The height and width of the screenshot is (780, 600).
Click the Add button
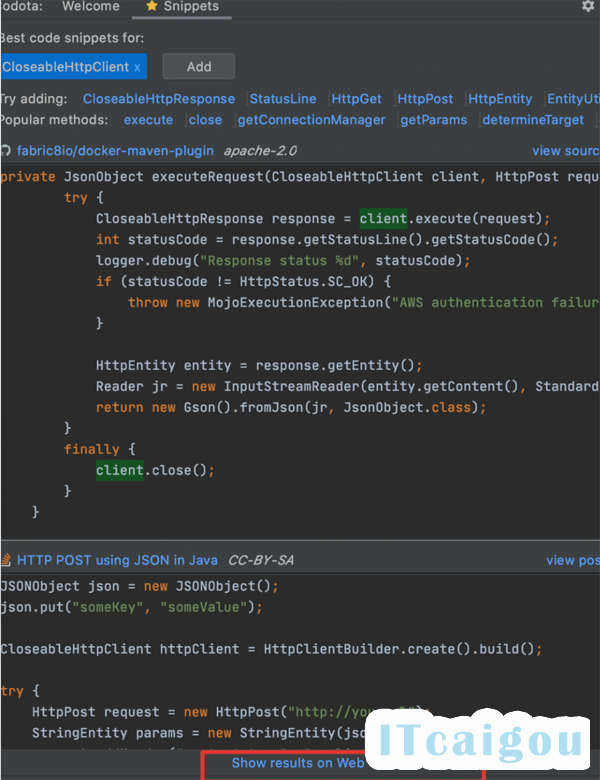pos(199,67)
